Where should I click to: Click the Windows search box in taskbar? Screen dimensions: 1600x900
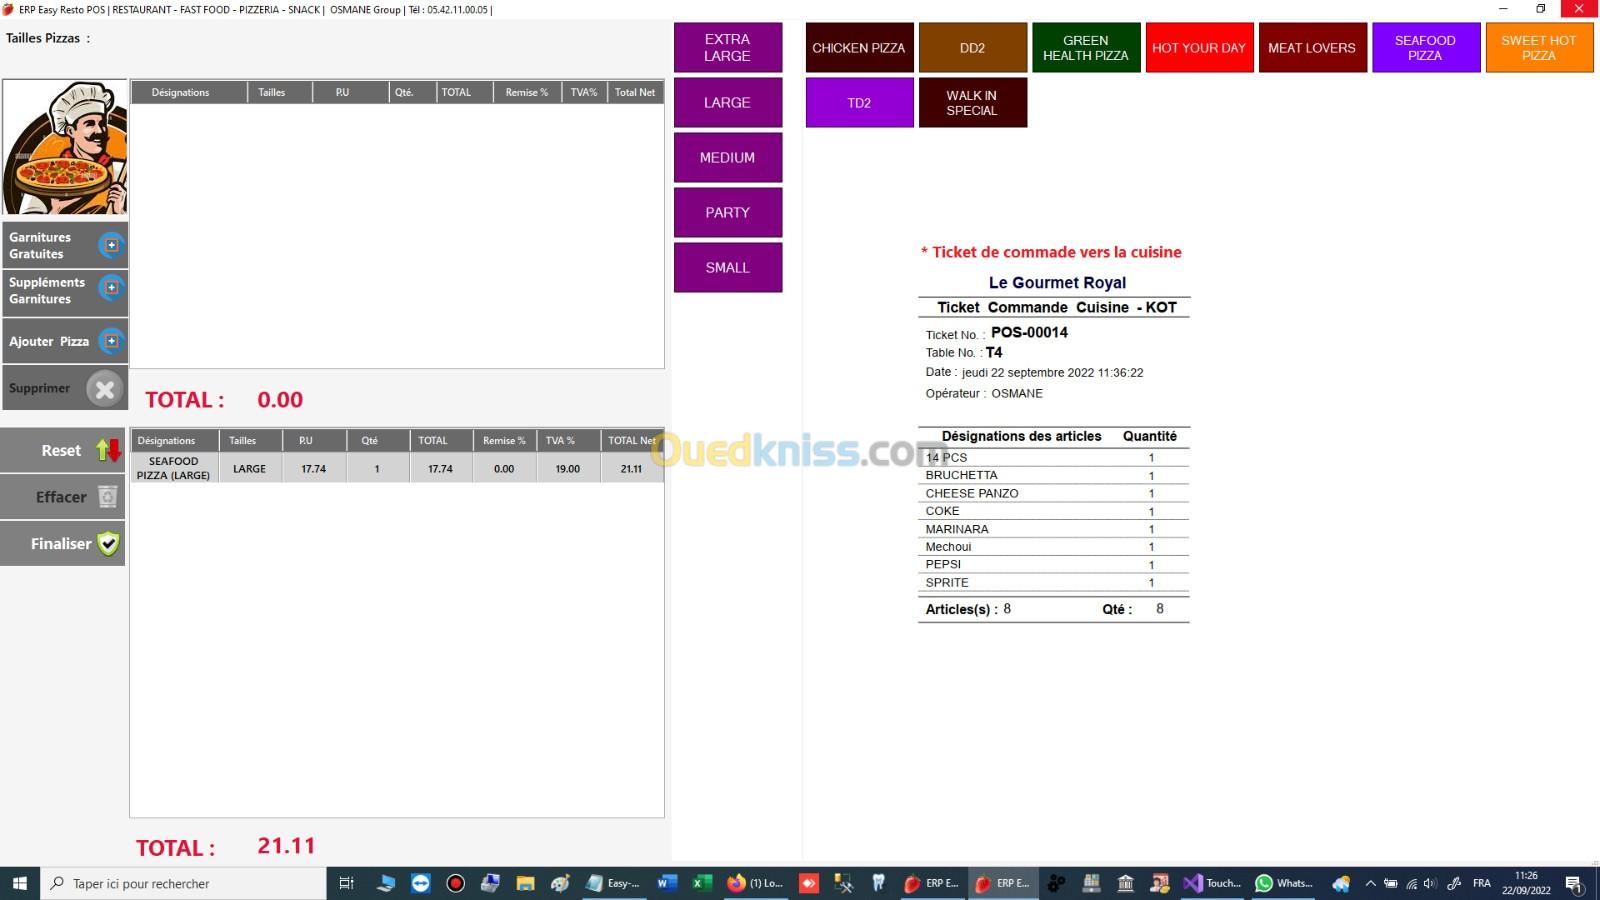pos(185,883)
